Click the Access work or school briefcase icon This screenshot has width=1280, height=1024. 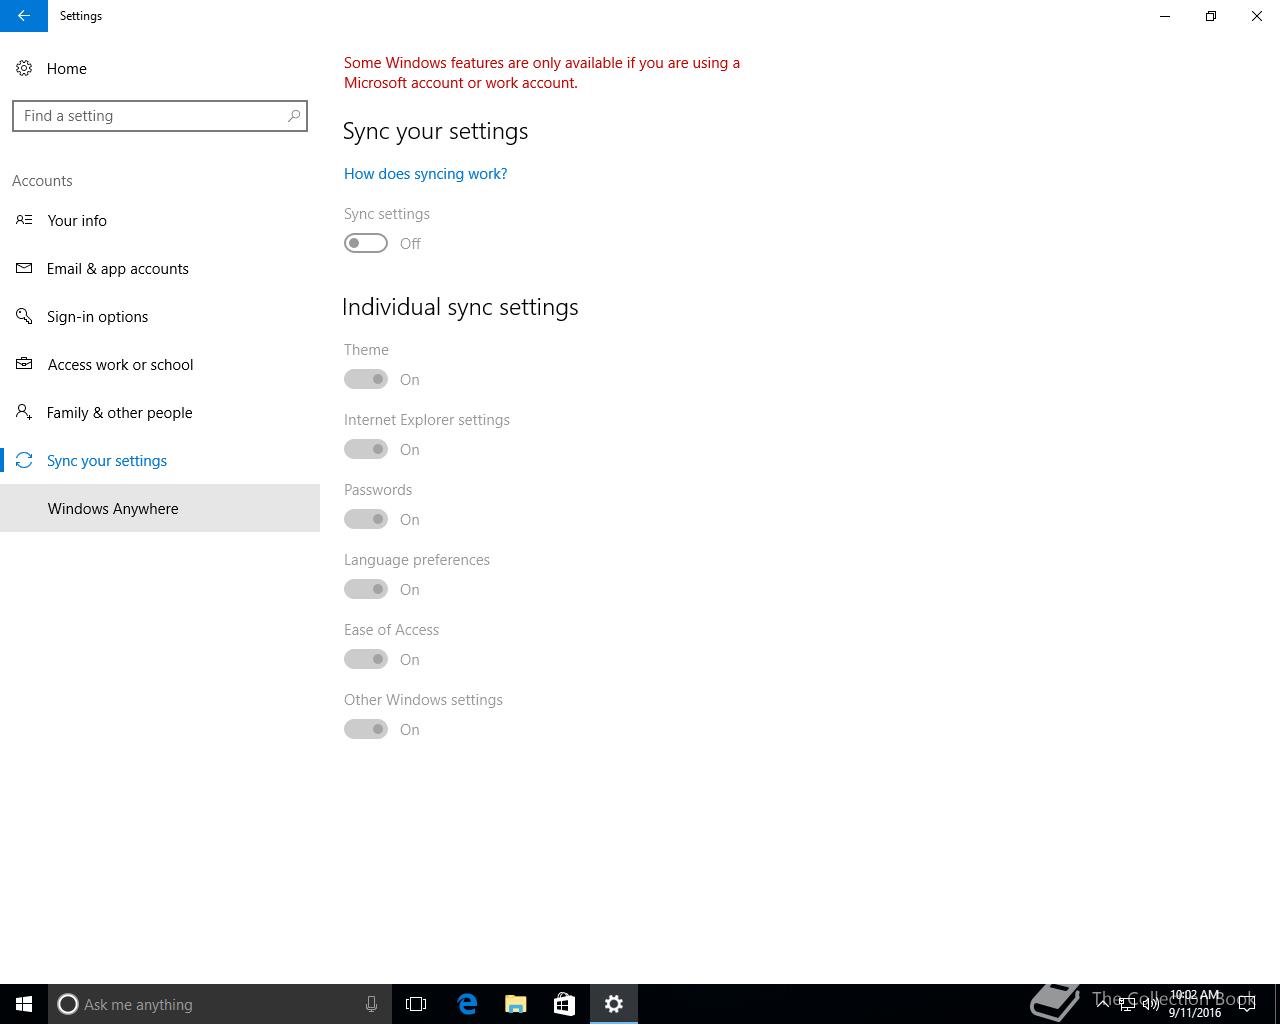coord(24,364)
